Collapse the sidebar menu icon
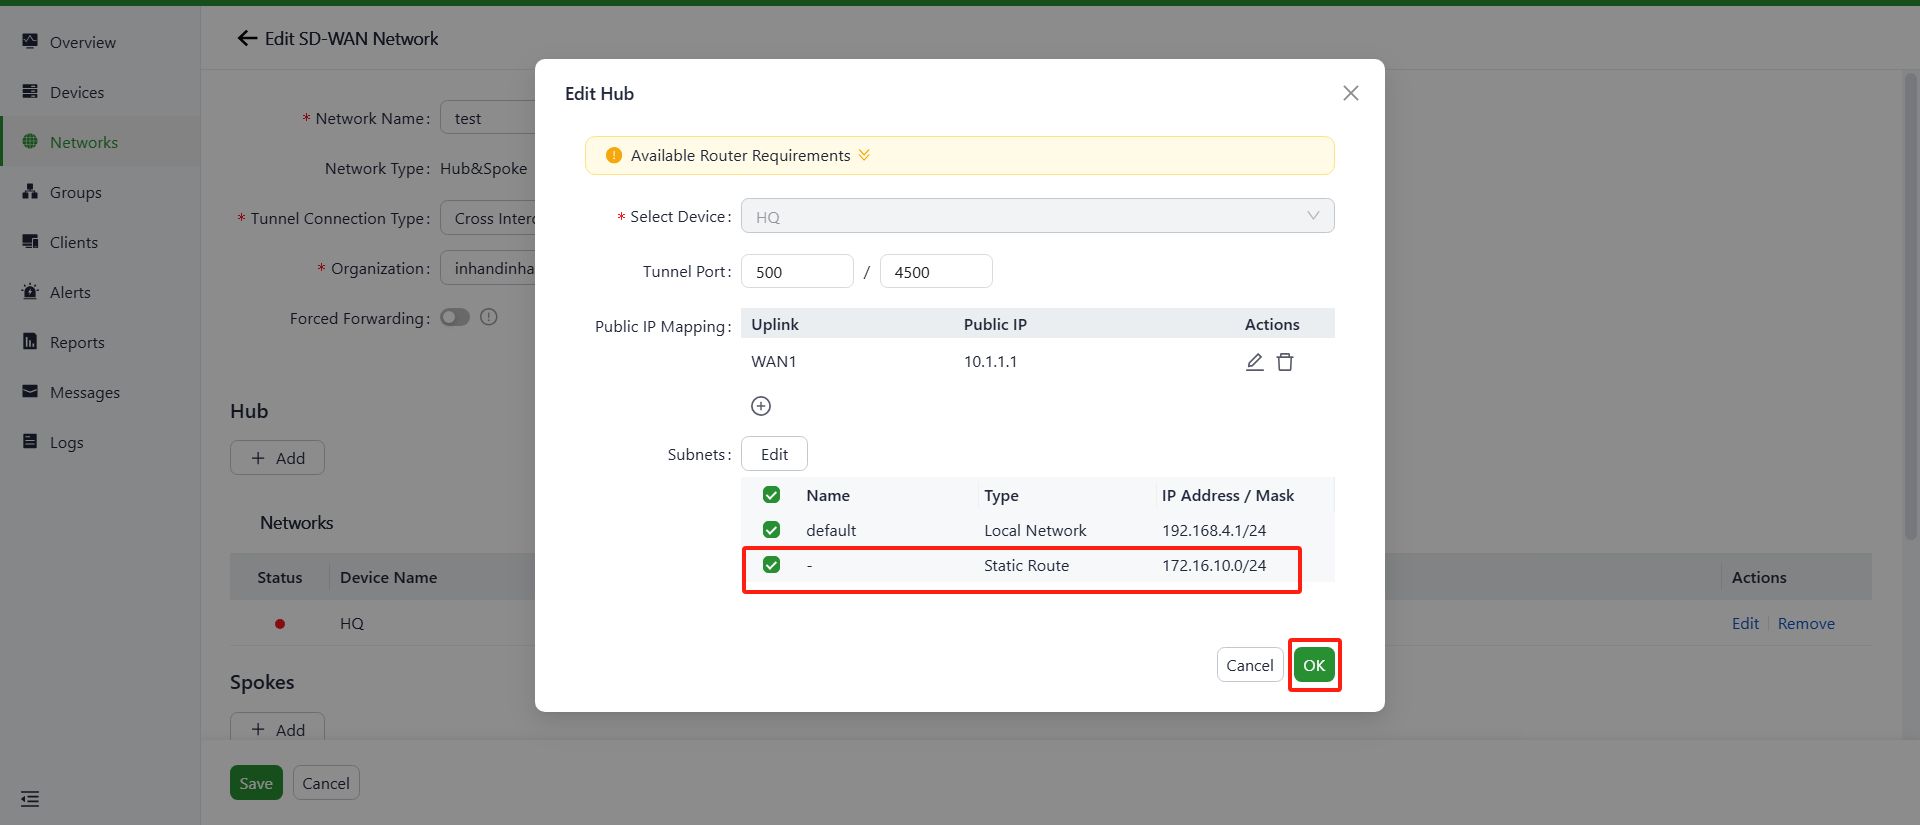 [30, 798]
